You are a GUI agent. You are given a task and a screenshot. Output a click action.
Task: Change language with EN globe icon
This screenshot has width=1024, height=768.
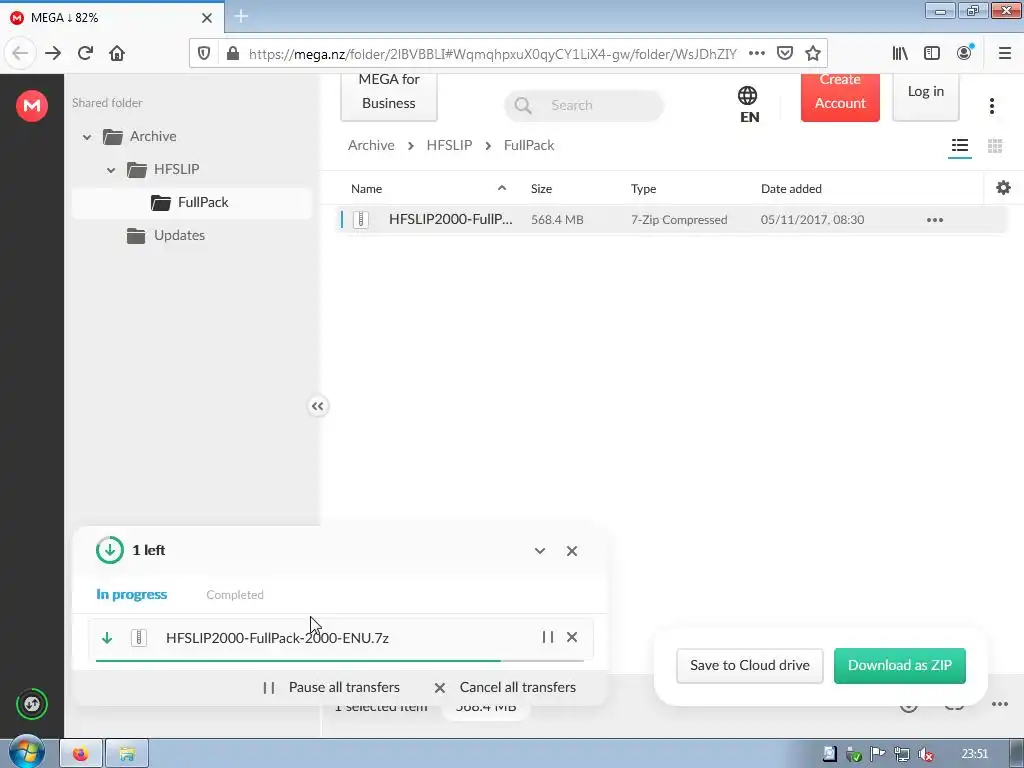pyautogui.click(x=748, y=104)
